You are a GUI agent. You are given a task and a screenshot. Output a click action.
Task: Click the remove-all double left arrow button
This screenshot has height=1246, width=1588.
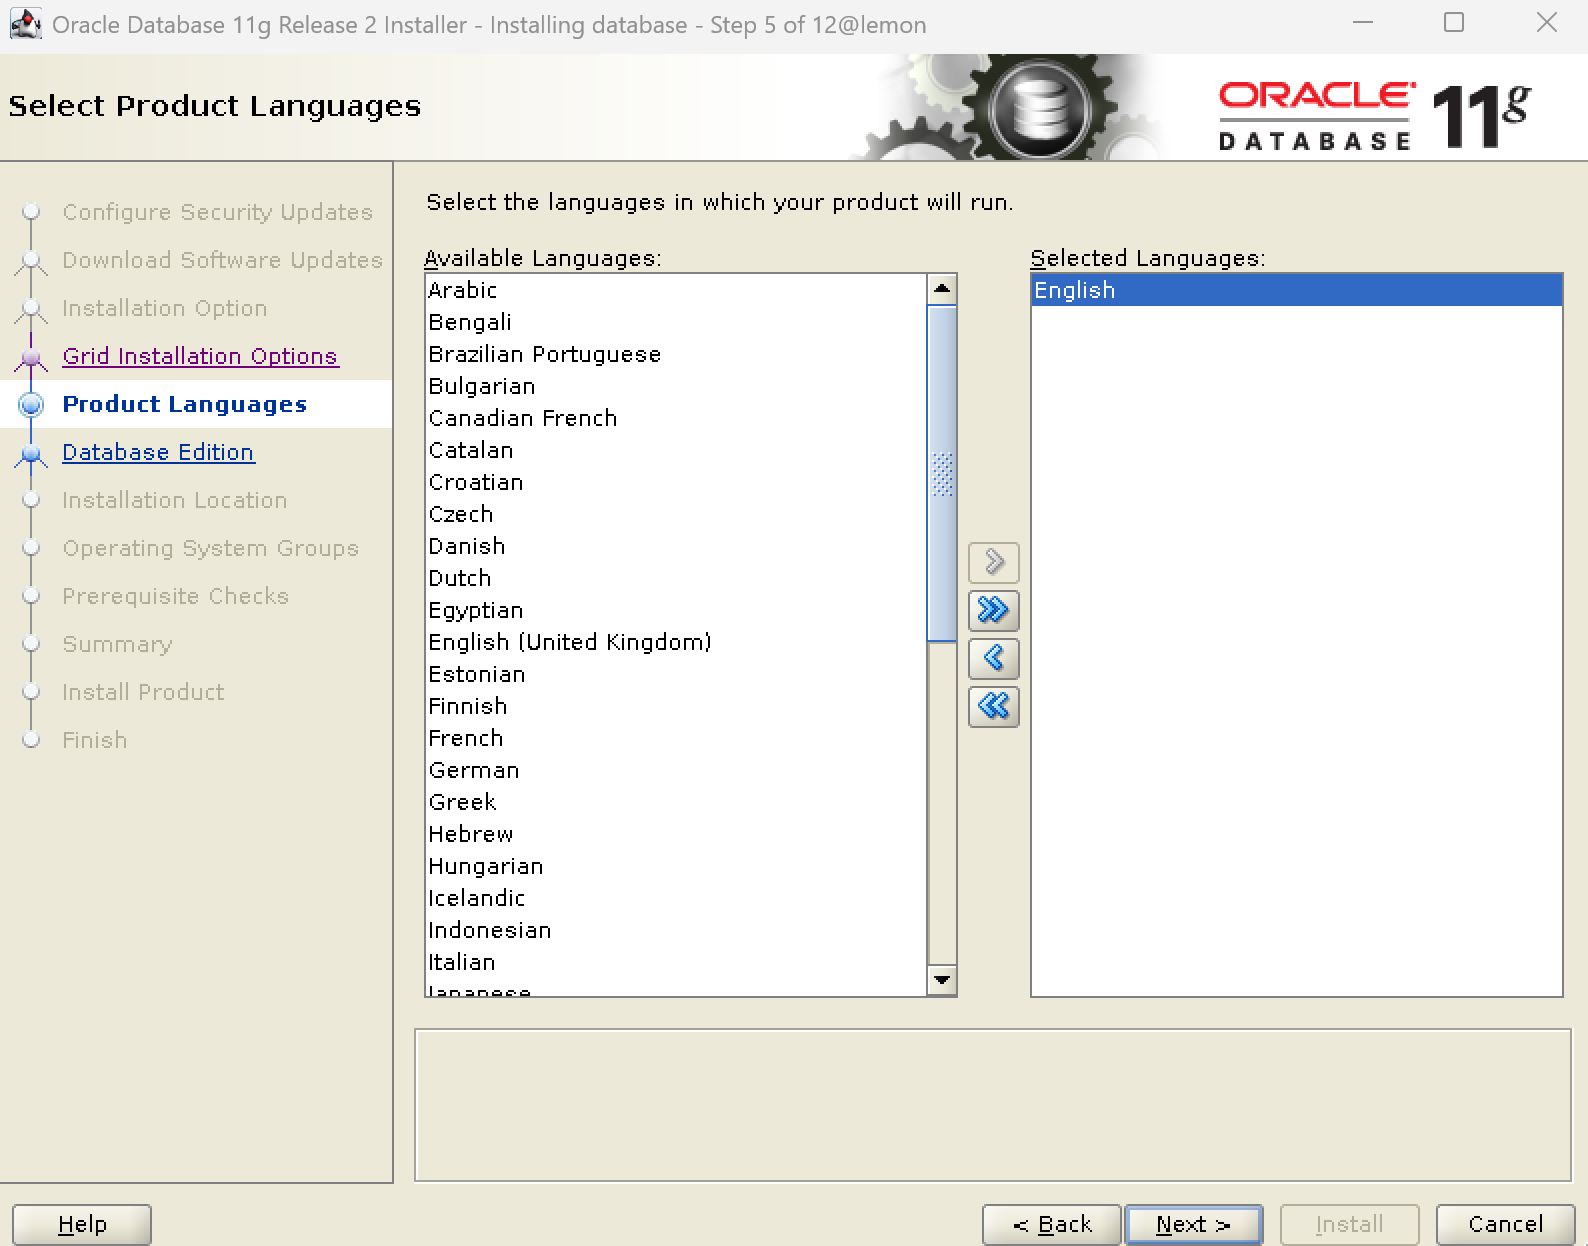(x=993, y=706)
